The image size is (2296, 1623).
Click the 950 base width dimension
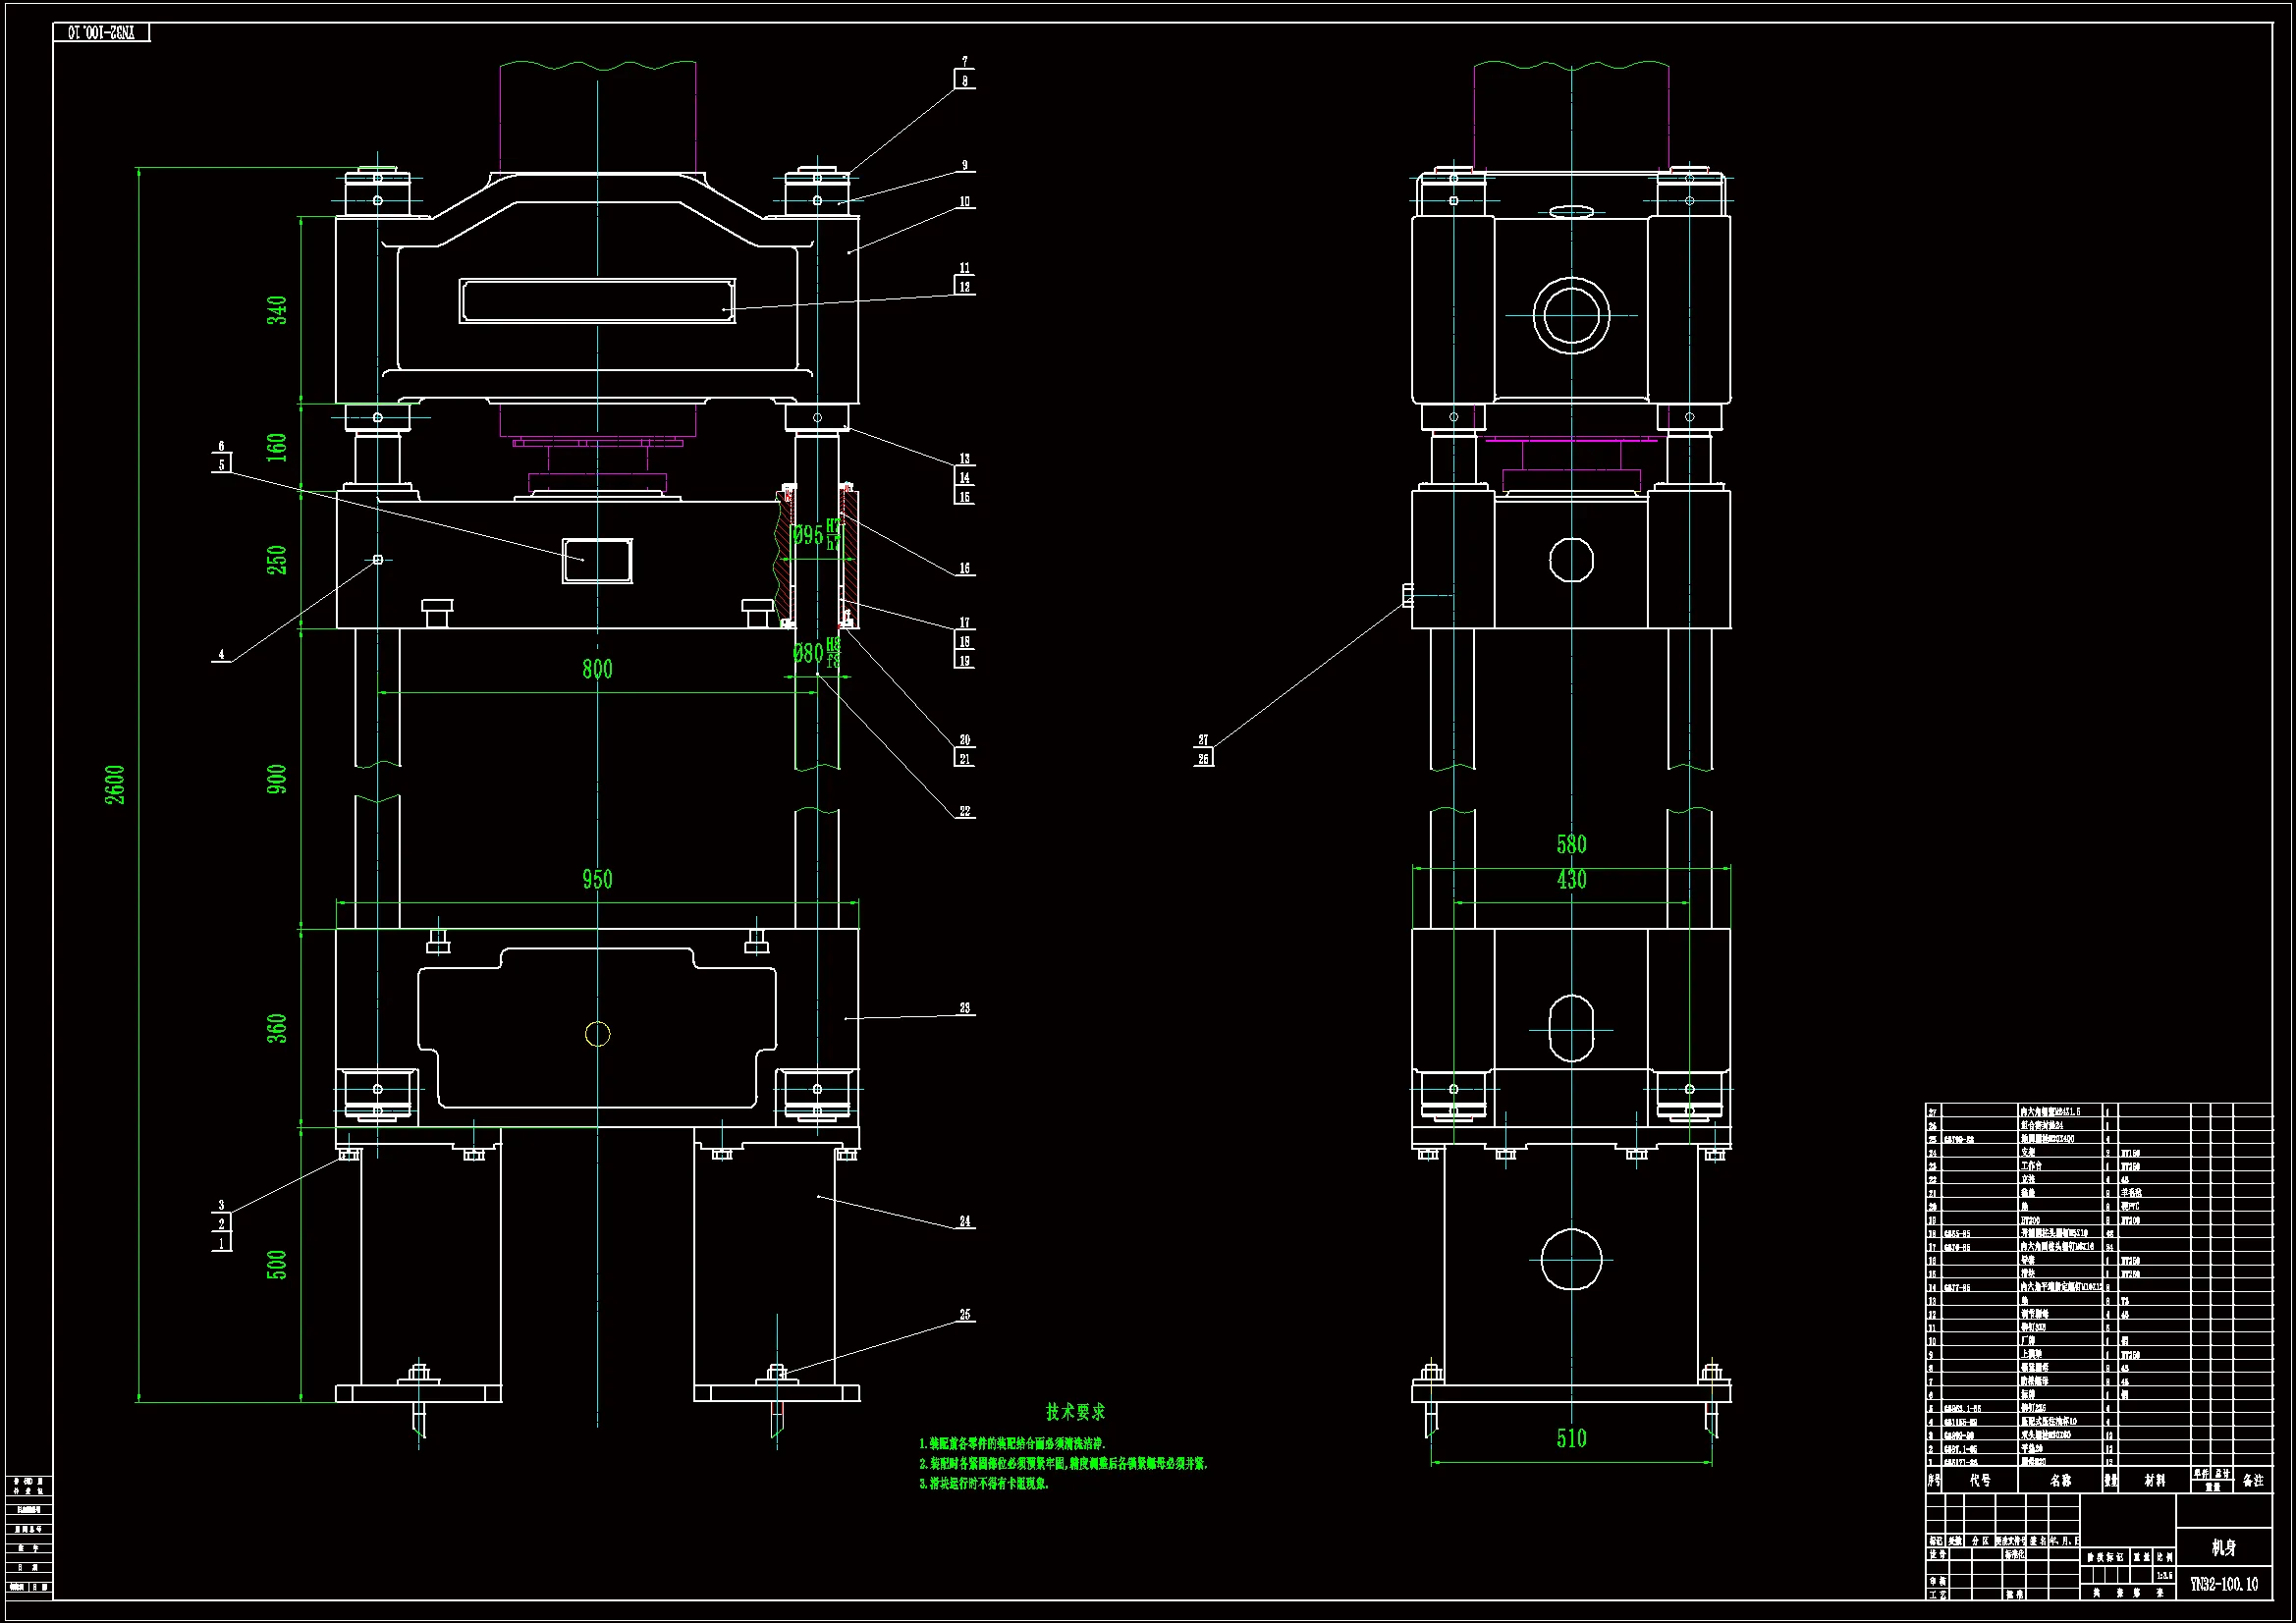597,879
